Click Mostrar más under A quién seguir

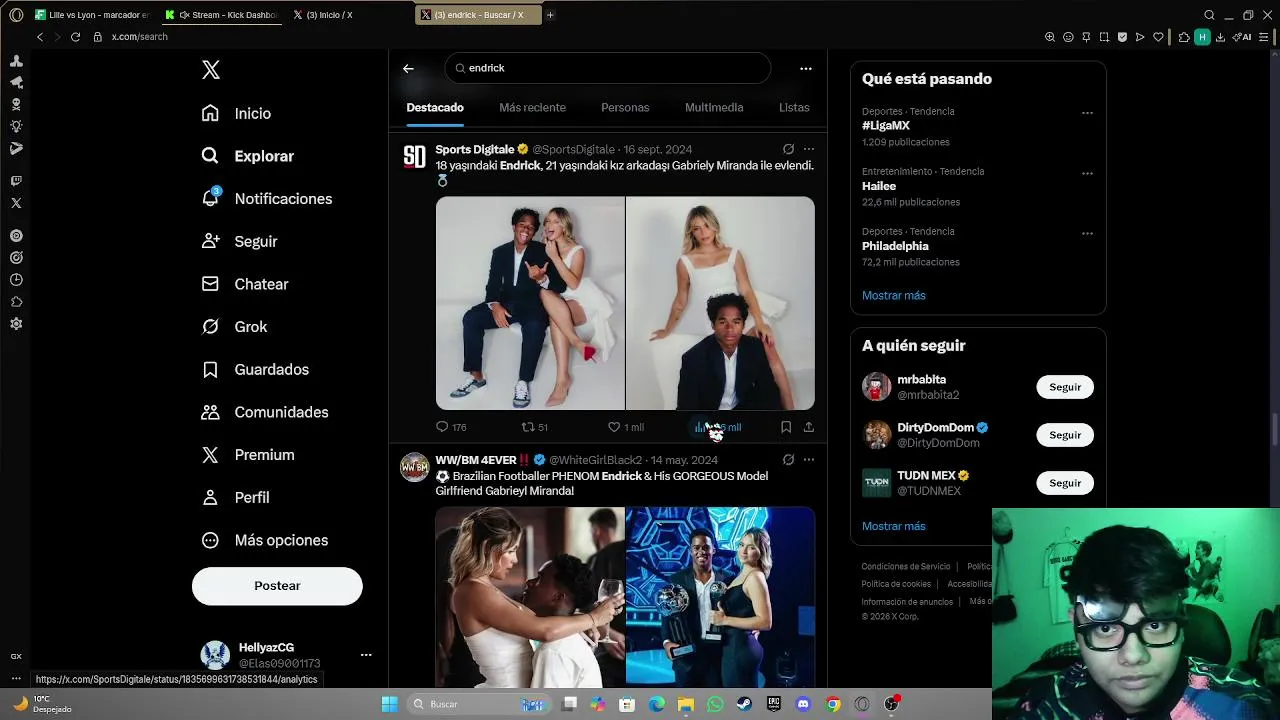point(893,526)
